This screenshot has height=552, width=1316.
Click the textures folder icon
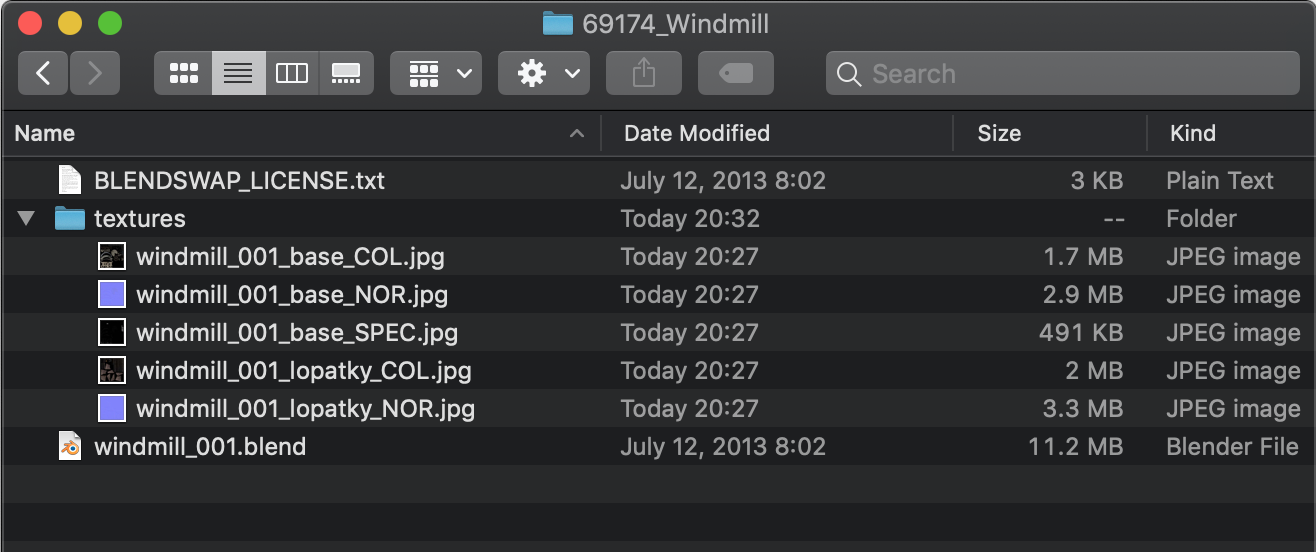coord(69,219)
